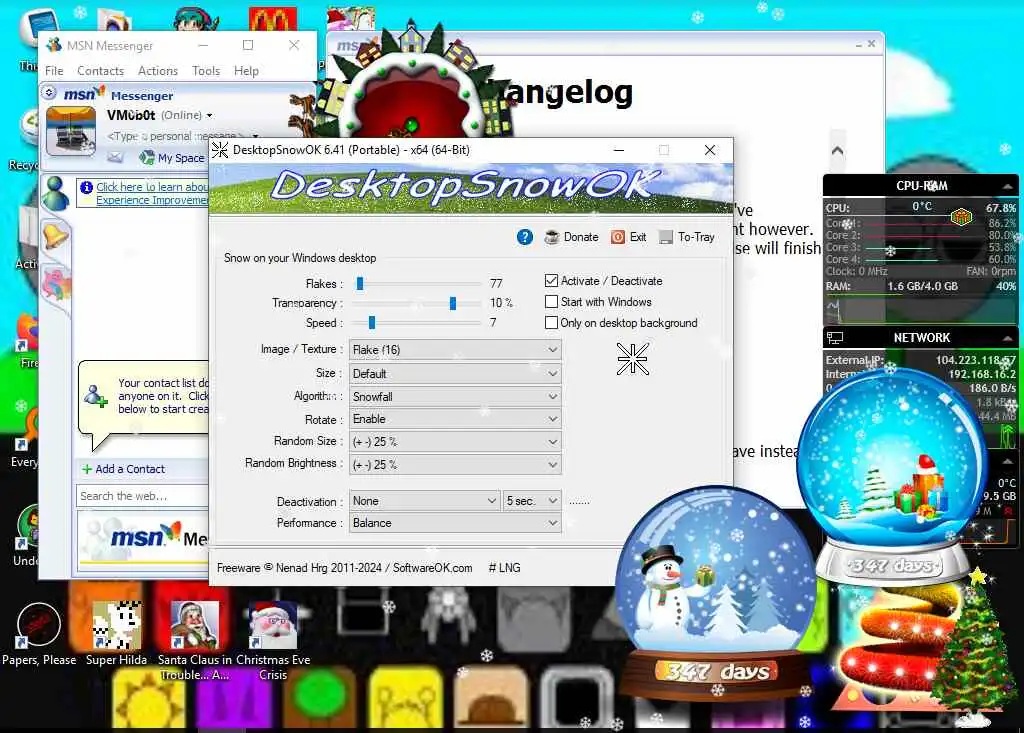The image size is (1024, 733).
Task: Click the snowflake preview image in DesktopSnowOK
Action: [633, 359]
